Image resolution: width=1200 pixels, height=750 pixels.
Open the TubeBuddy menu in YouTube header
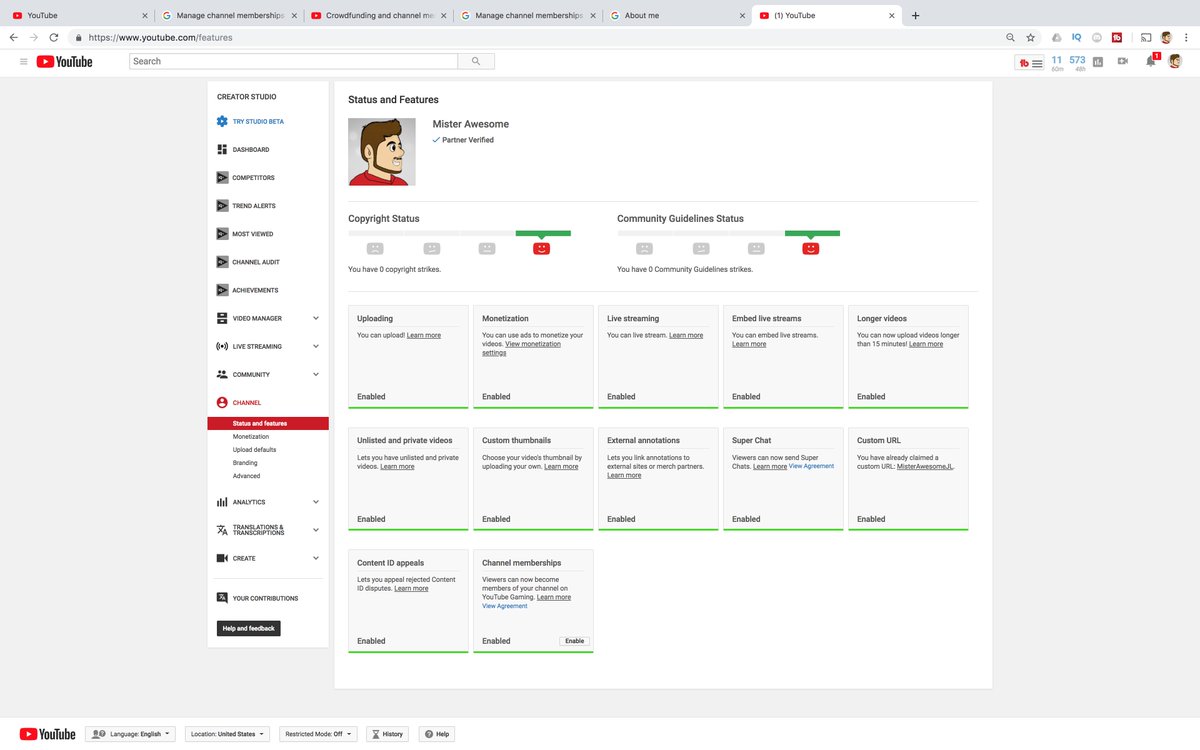click(1030, 62)
